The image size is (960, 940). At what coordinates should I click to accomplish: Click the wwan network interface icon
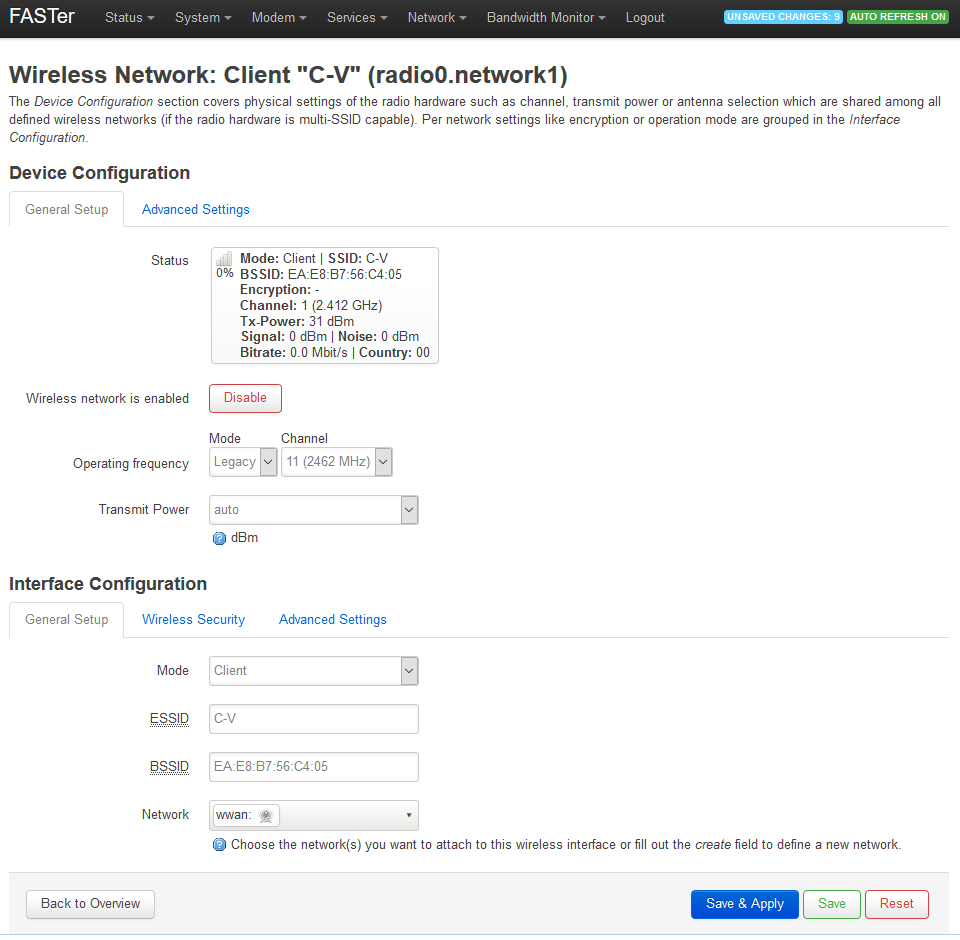pos(265,816)
